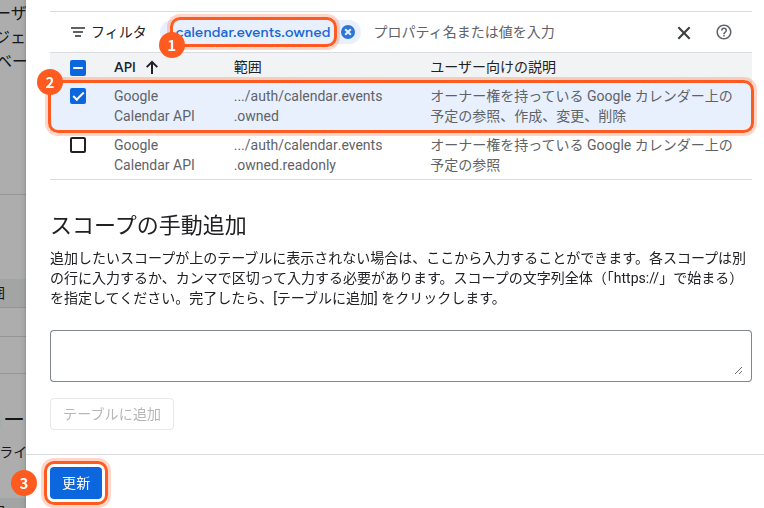This screenshot has height=508, width=764.
Task: Click the 範囲 column header
Action: coord(248,67)
